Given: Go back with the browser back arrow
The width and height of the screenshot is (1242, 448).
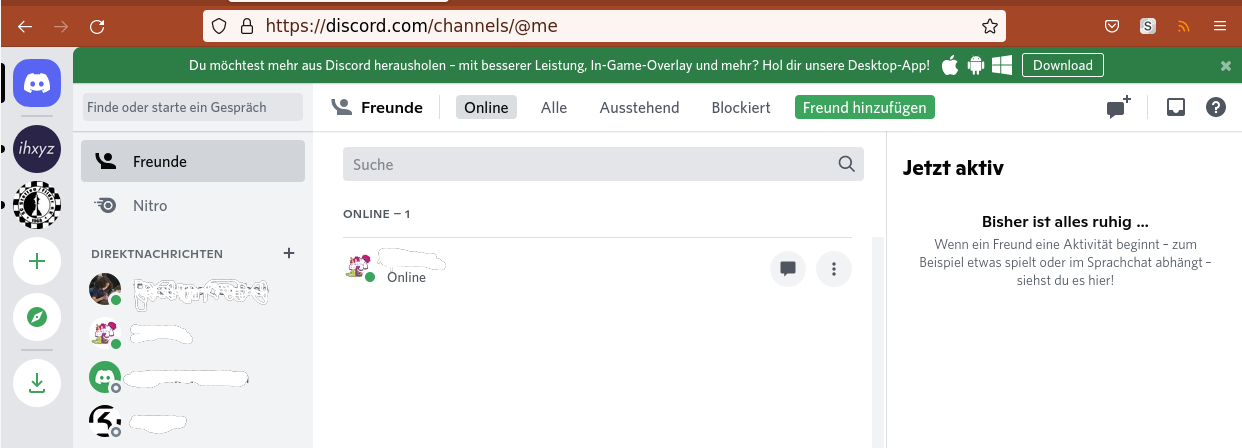Looking at the screenshot, I should pyautogui.click(x=25, y=26).
